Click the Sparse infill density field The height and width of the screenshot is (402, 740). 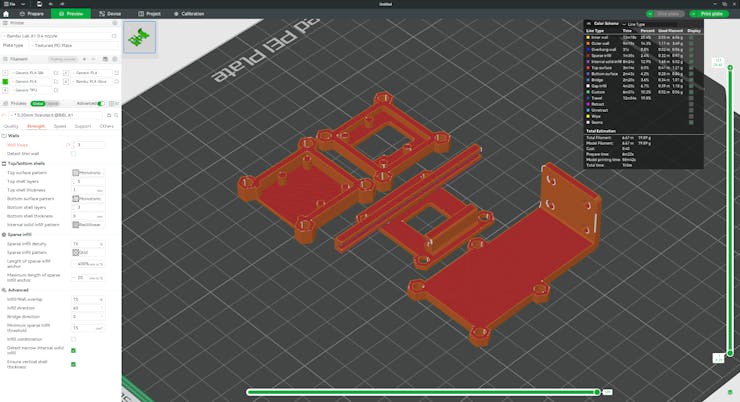point(88,244)
